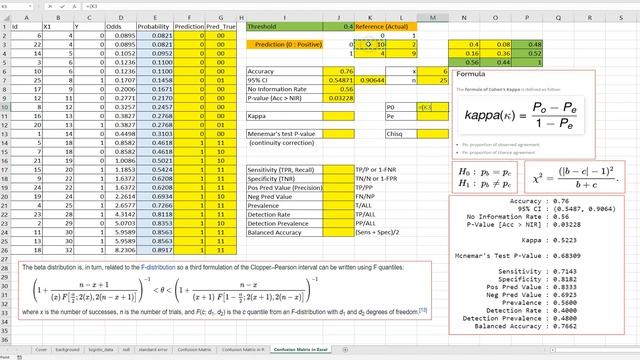The image size is (640, 360).
Task: Select the yellow proportion cell 0.36
Action: click(496, 53)
